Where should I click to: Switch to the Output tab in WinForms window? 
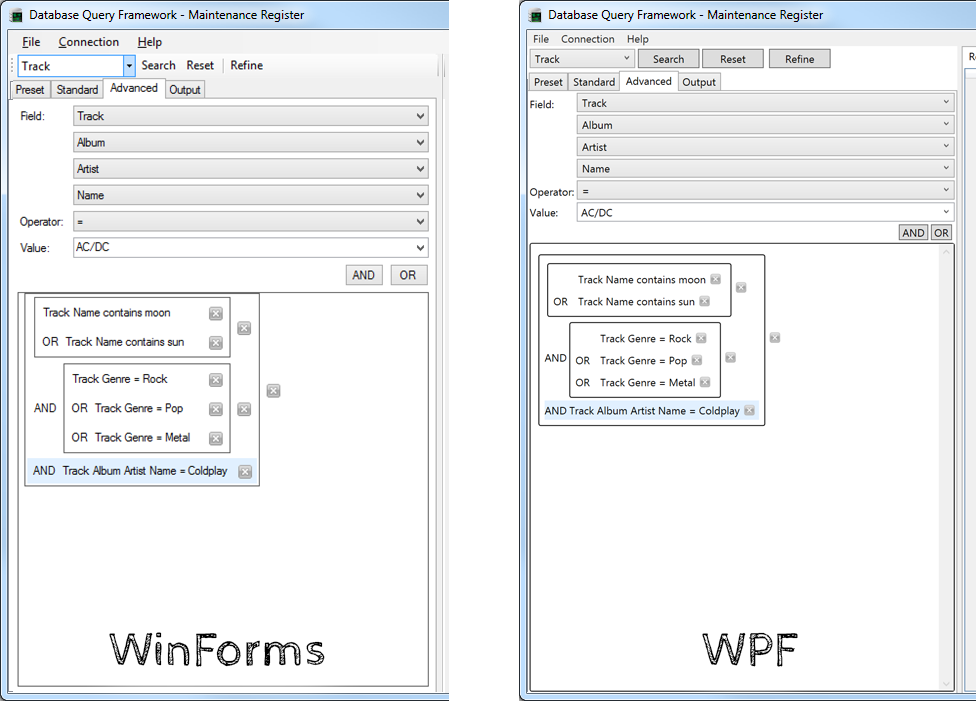[x=185, y=90]
